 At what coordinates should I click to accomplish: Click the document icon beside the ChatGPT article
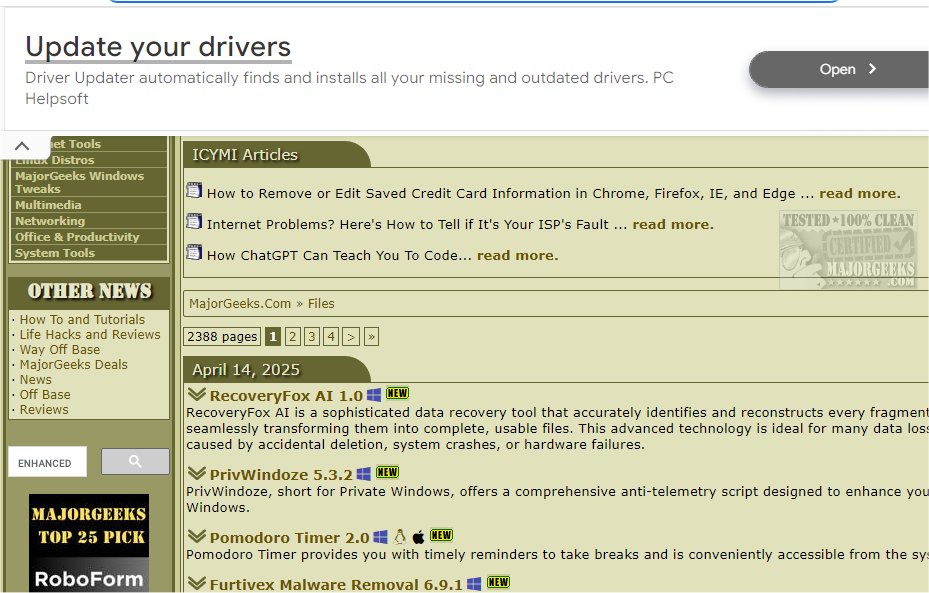click(x=194, y=253)
